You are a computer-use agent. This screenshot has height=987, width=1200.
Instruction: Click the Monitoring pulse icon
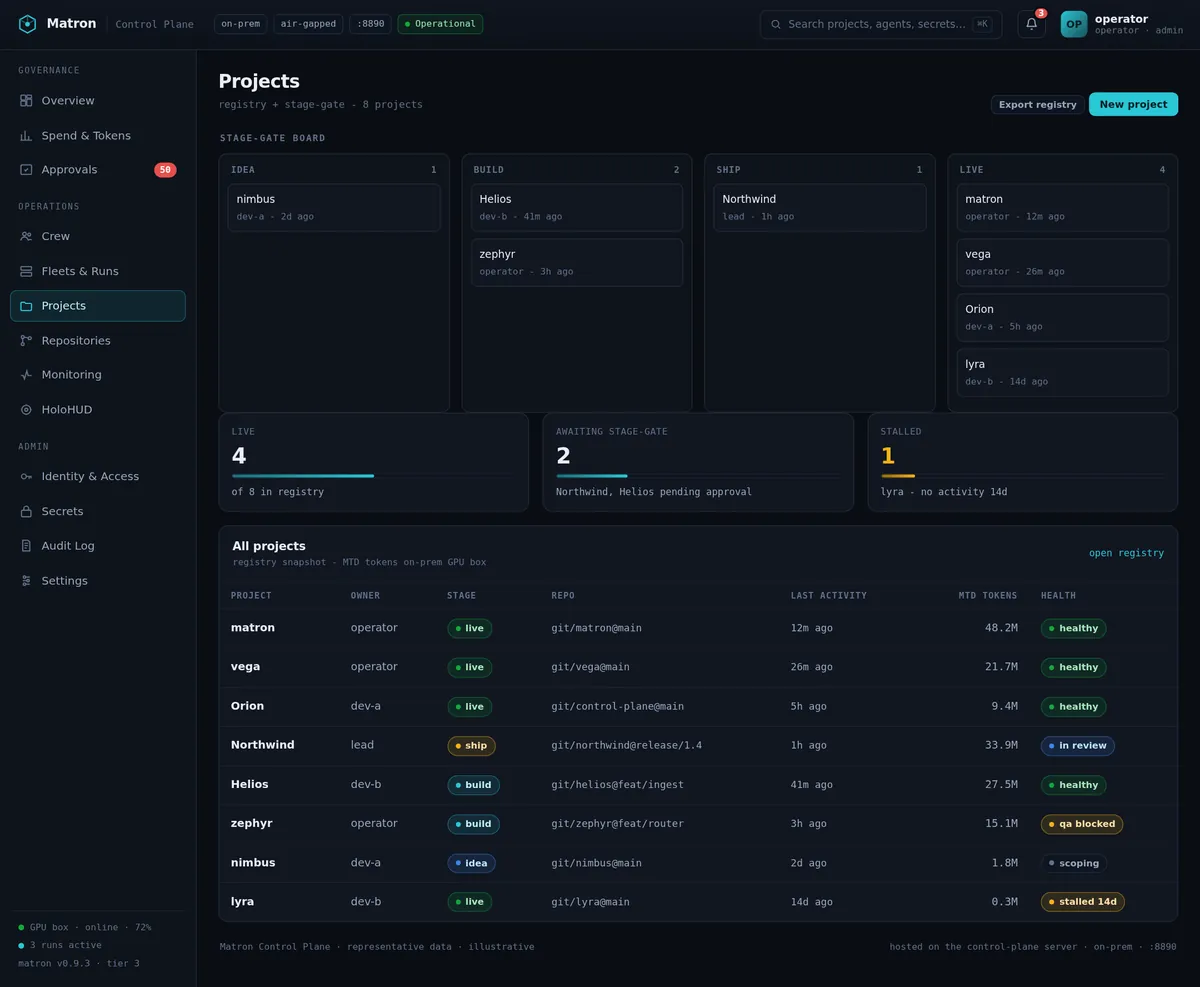(x=26, y=375)
